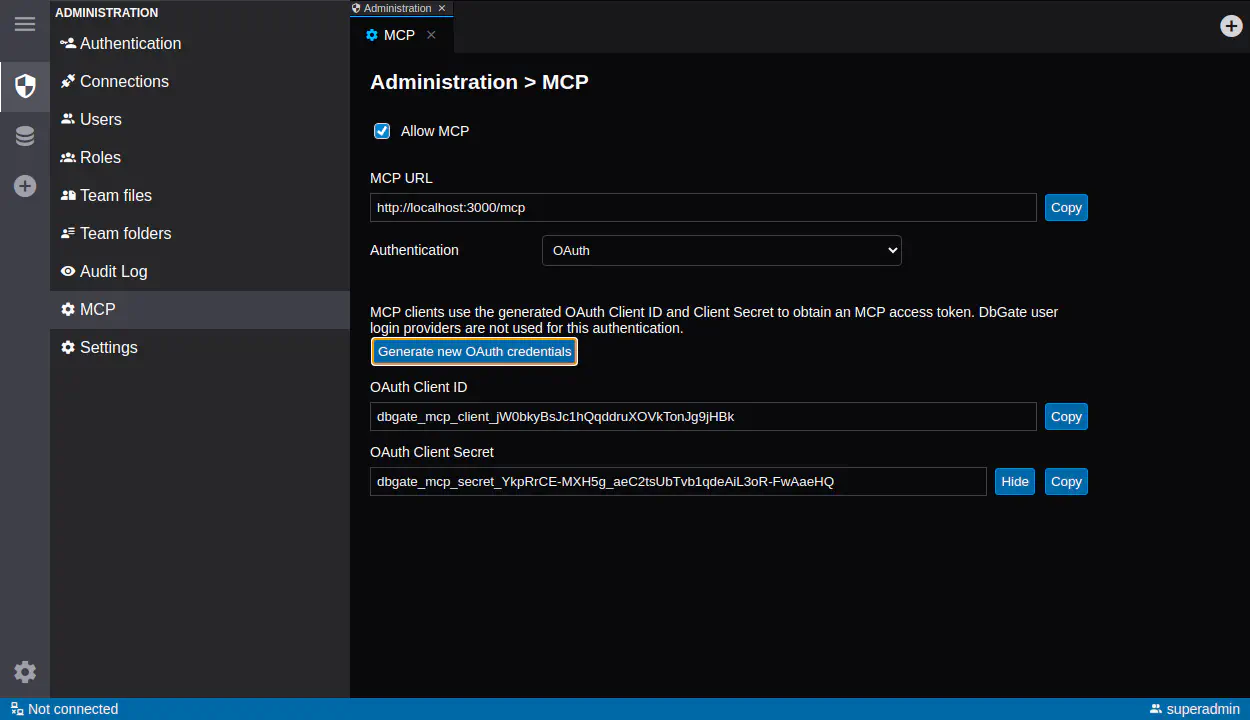The image size is (1250, 720).
Task: Click the OAuth Client Secret label
Action: pyautogui.click(x=432, y=452)
